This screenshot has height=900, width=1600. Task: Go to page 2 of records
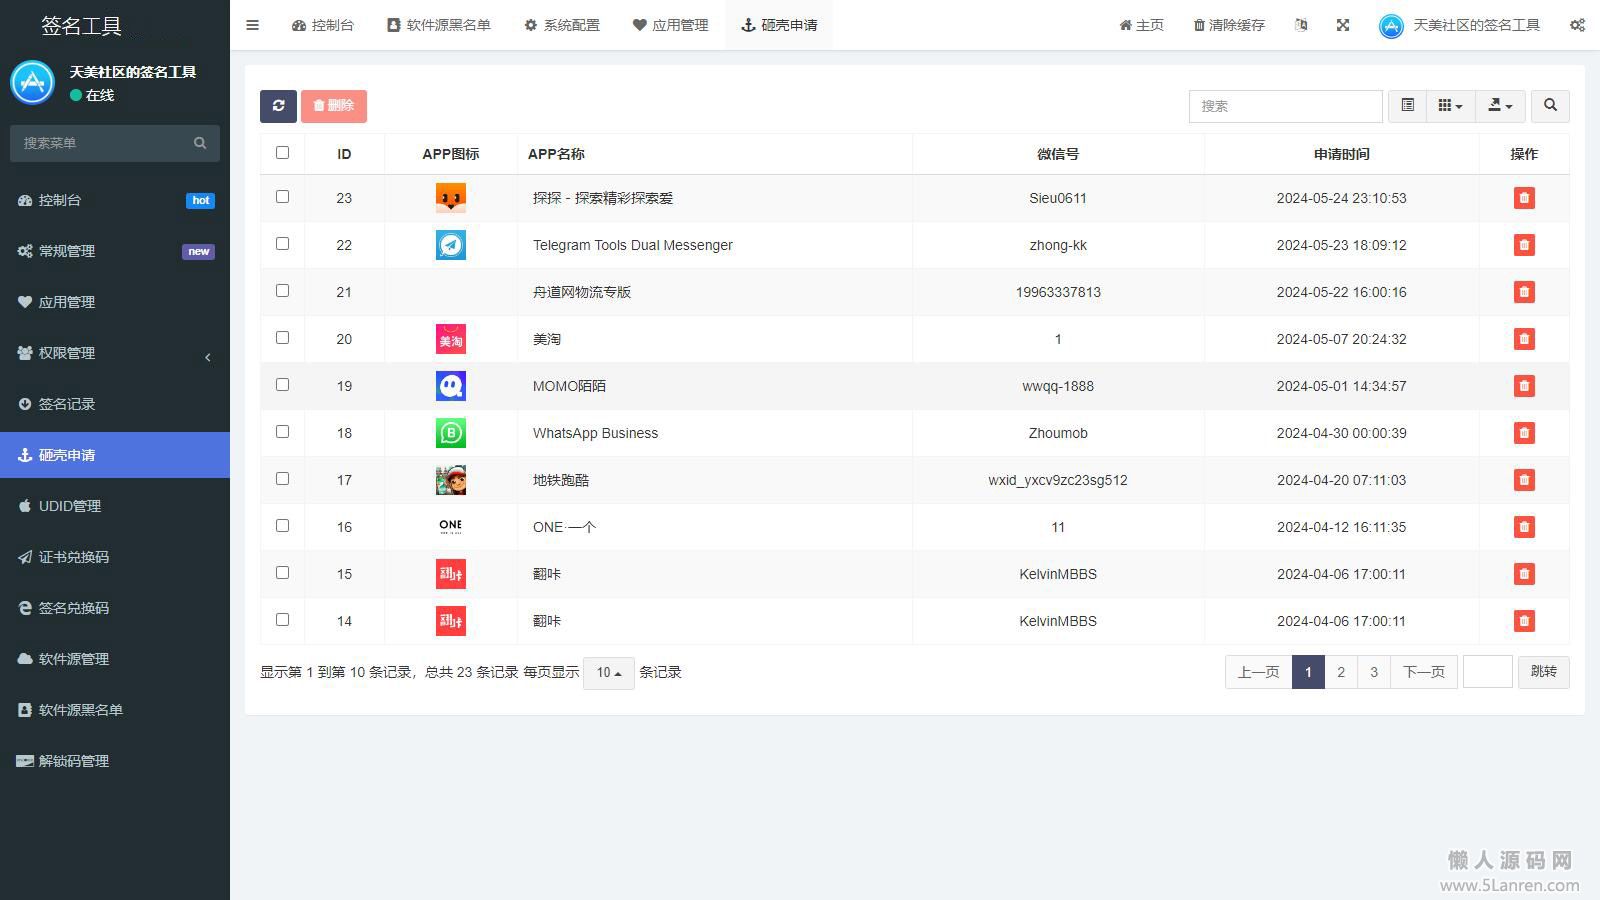(x=1341, y=672)
